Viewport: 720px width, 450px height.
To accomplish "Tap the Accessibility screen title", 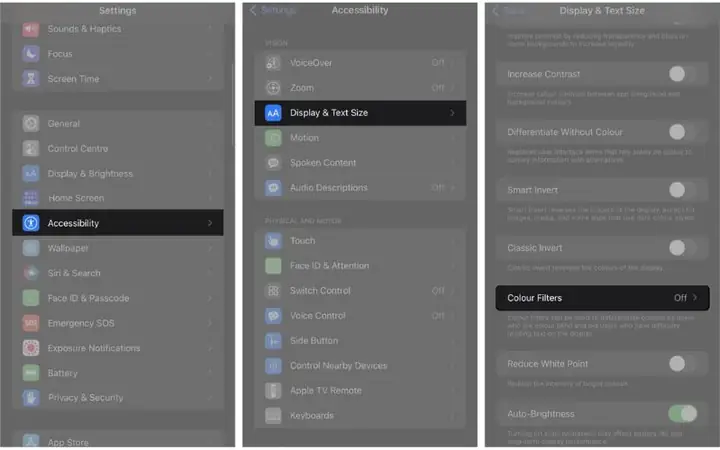I will pos(360,10).
